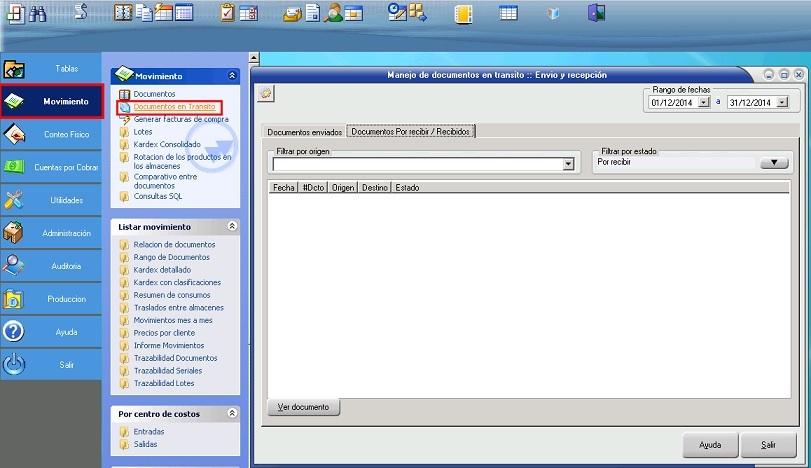Collapse the Por centro de costos panel

232,413
